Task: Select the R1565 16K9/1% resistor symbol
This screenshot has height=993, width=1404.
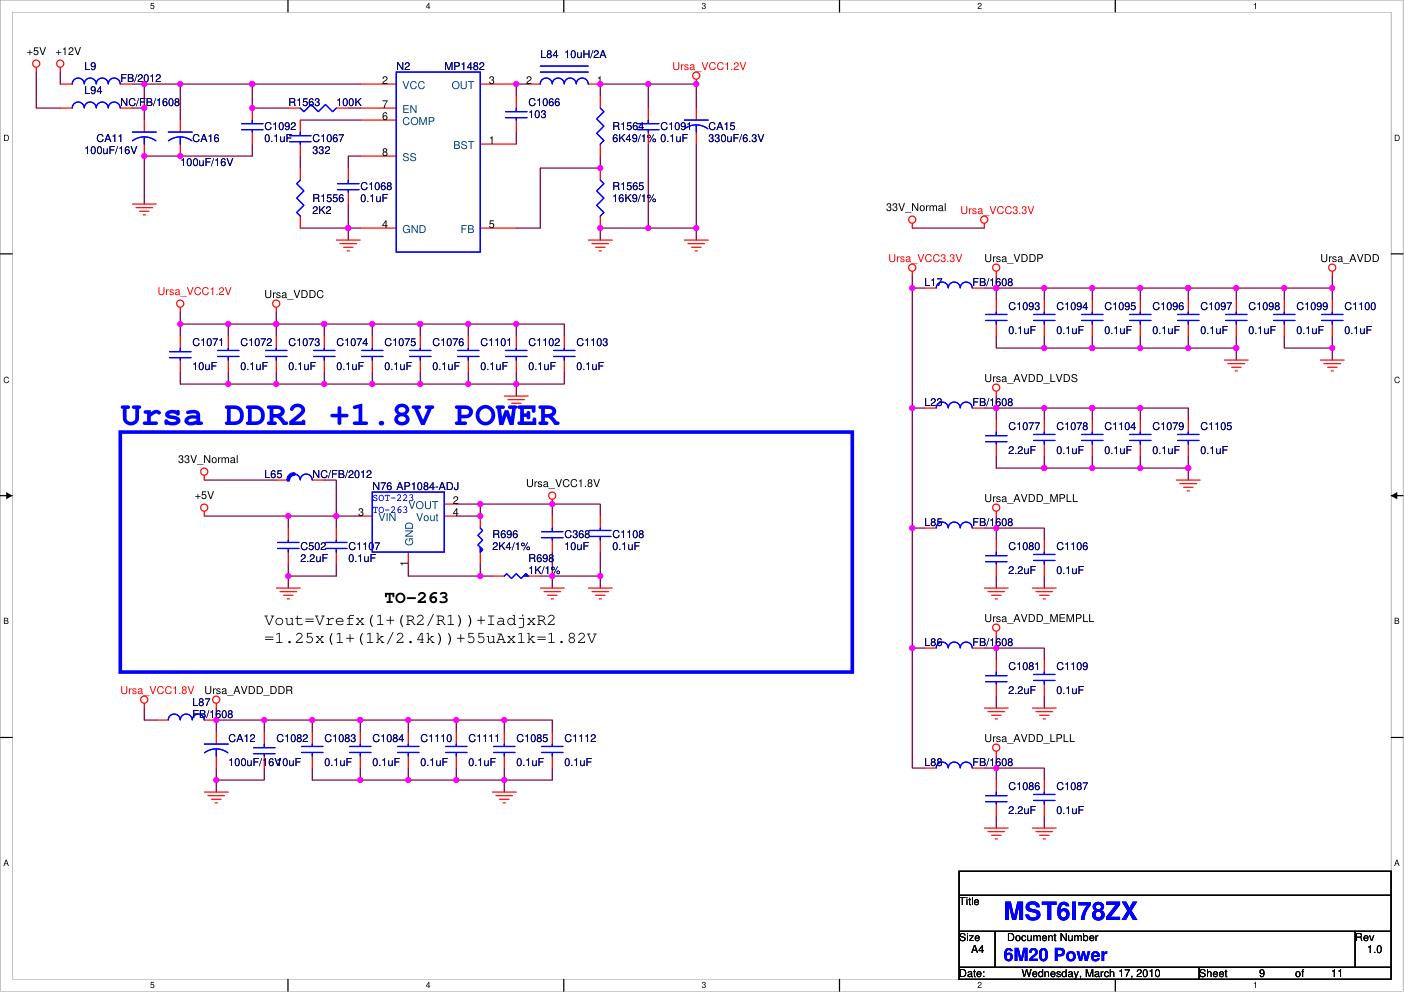Action: (x=600, y=192)
